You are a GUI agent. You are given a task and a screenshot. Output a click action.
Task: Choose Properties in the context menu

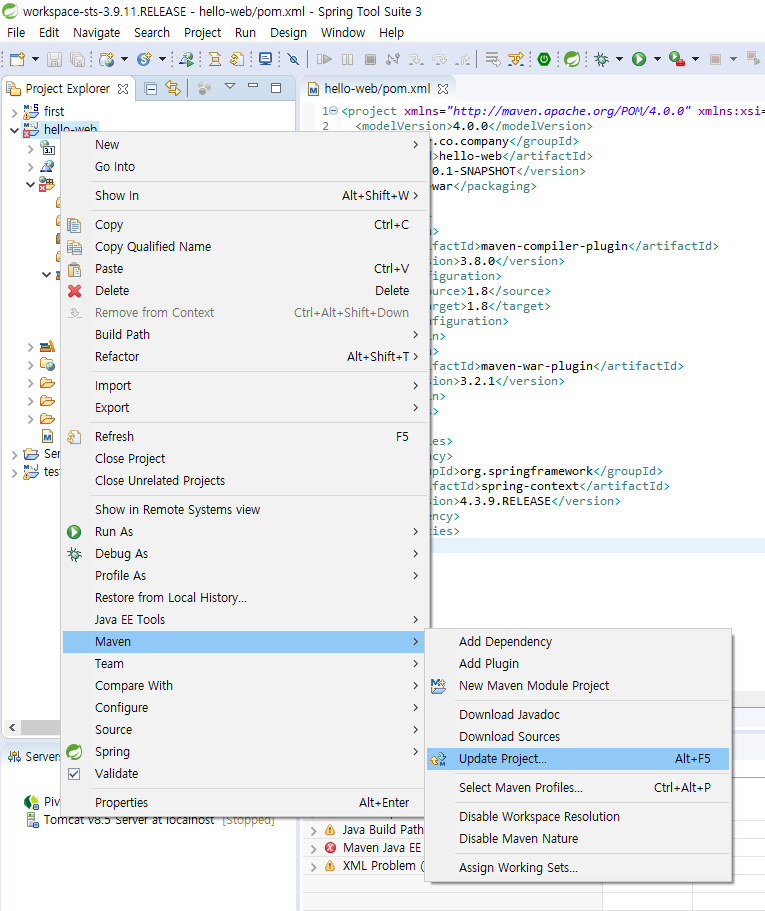click(x=121, y=803)
